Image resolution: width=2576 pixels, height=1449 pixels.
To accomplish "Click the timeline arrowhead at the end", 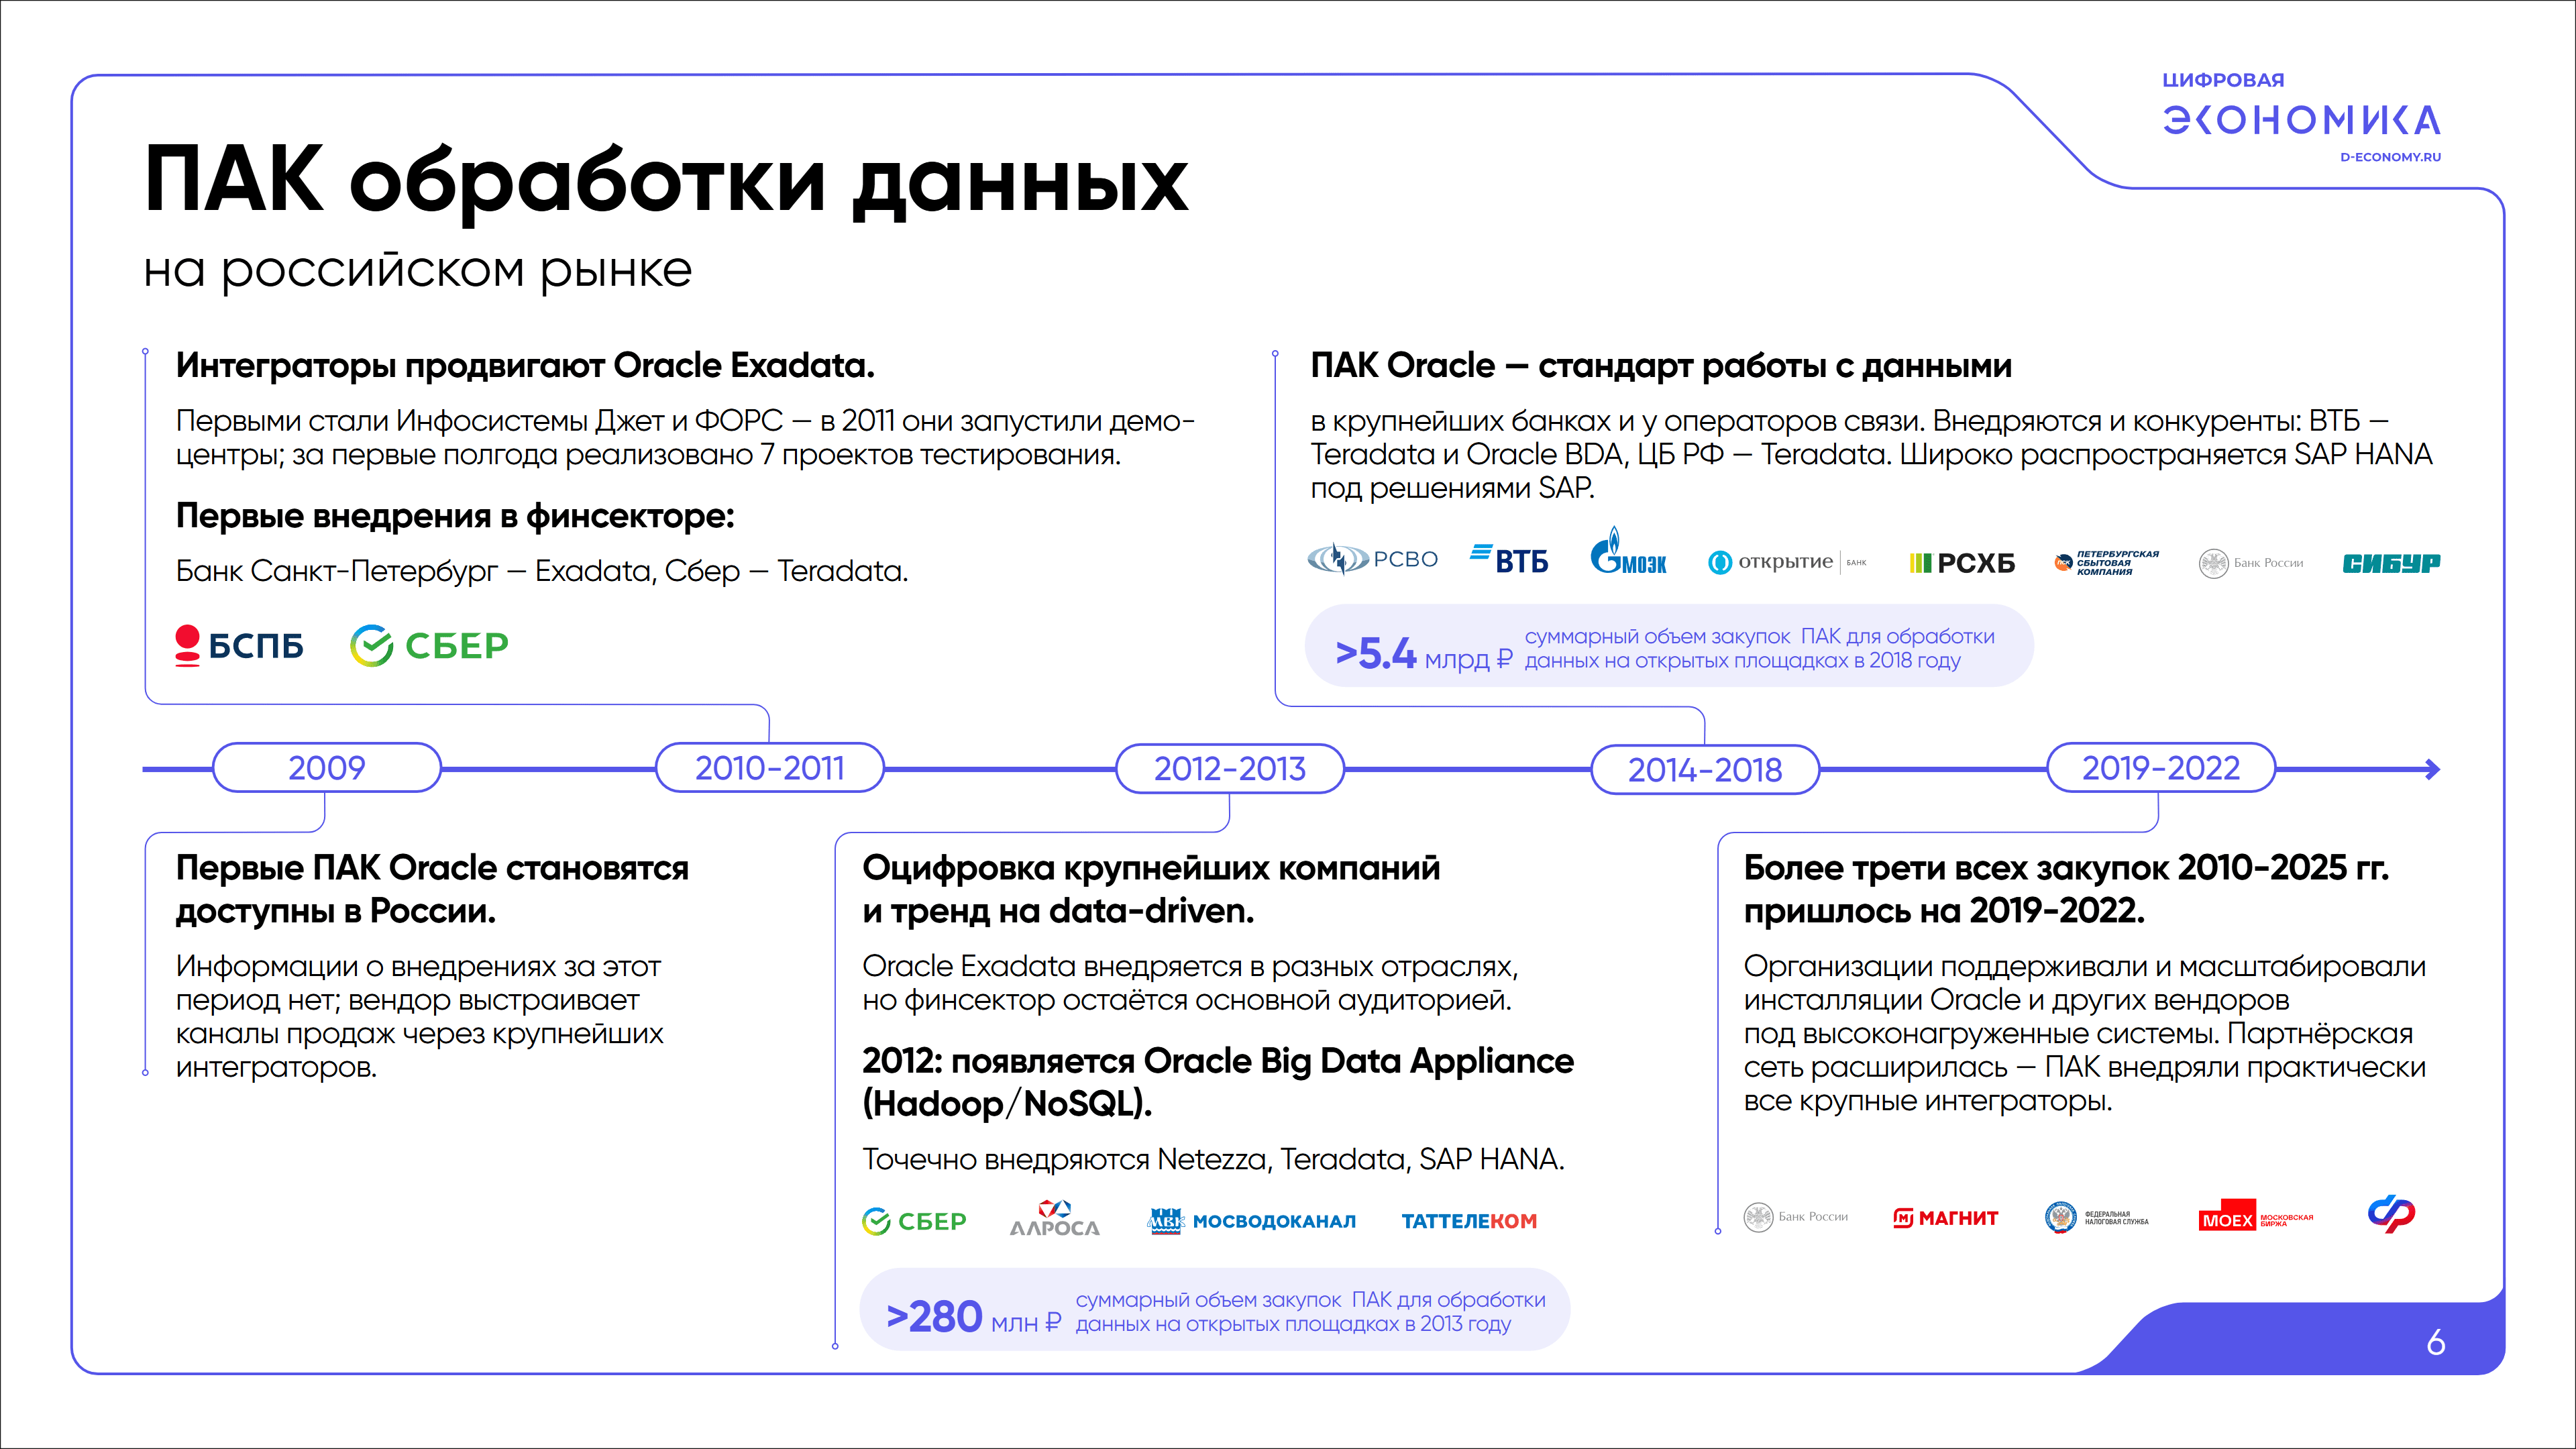I will (2431, 769).
